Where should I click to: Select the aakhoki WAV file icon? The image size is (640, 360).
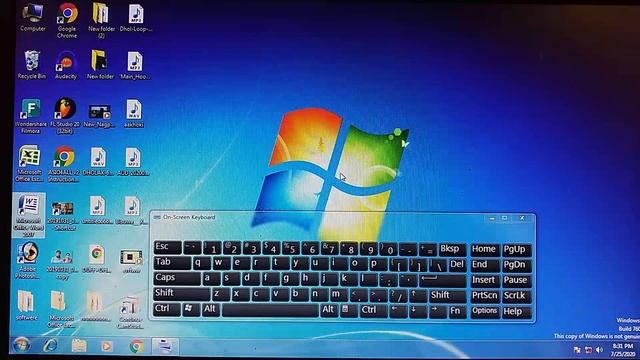(134, 113)
